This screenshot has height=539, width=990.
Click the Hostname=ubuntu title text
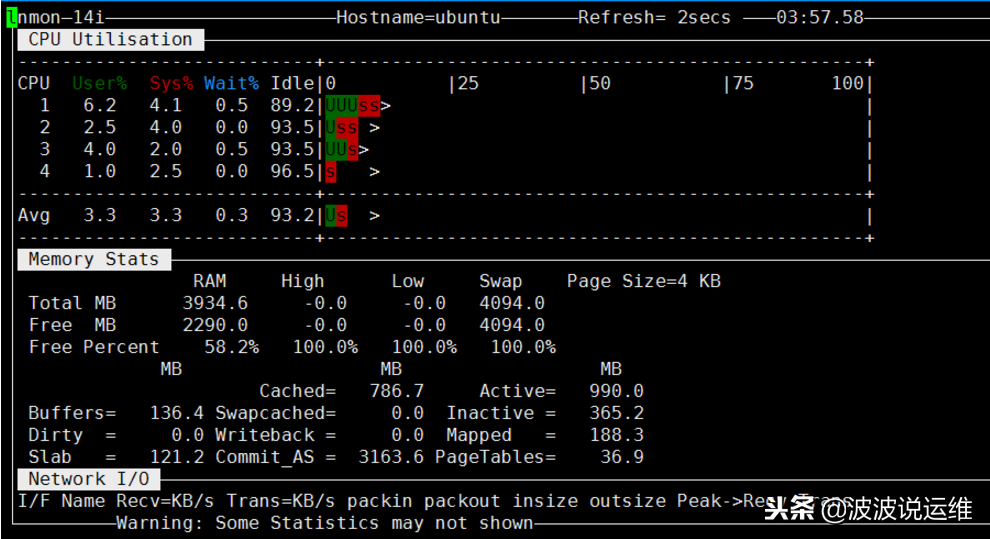[418, 17]
